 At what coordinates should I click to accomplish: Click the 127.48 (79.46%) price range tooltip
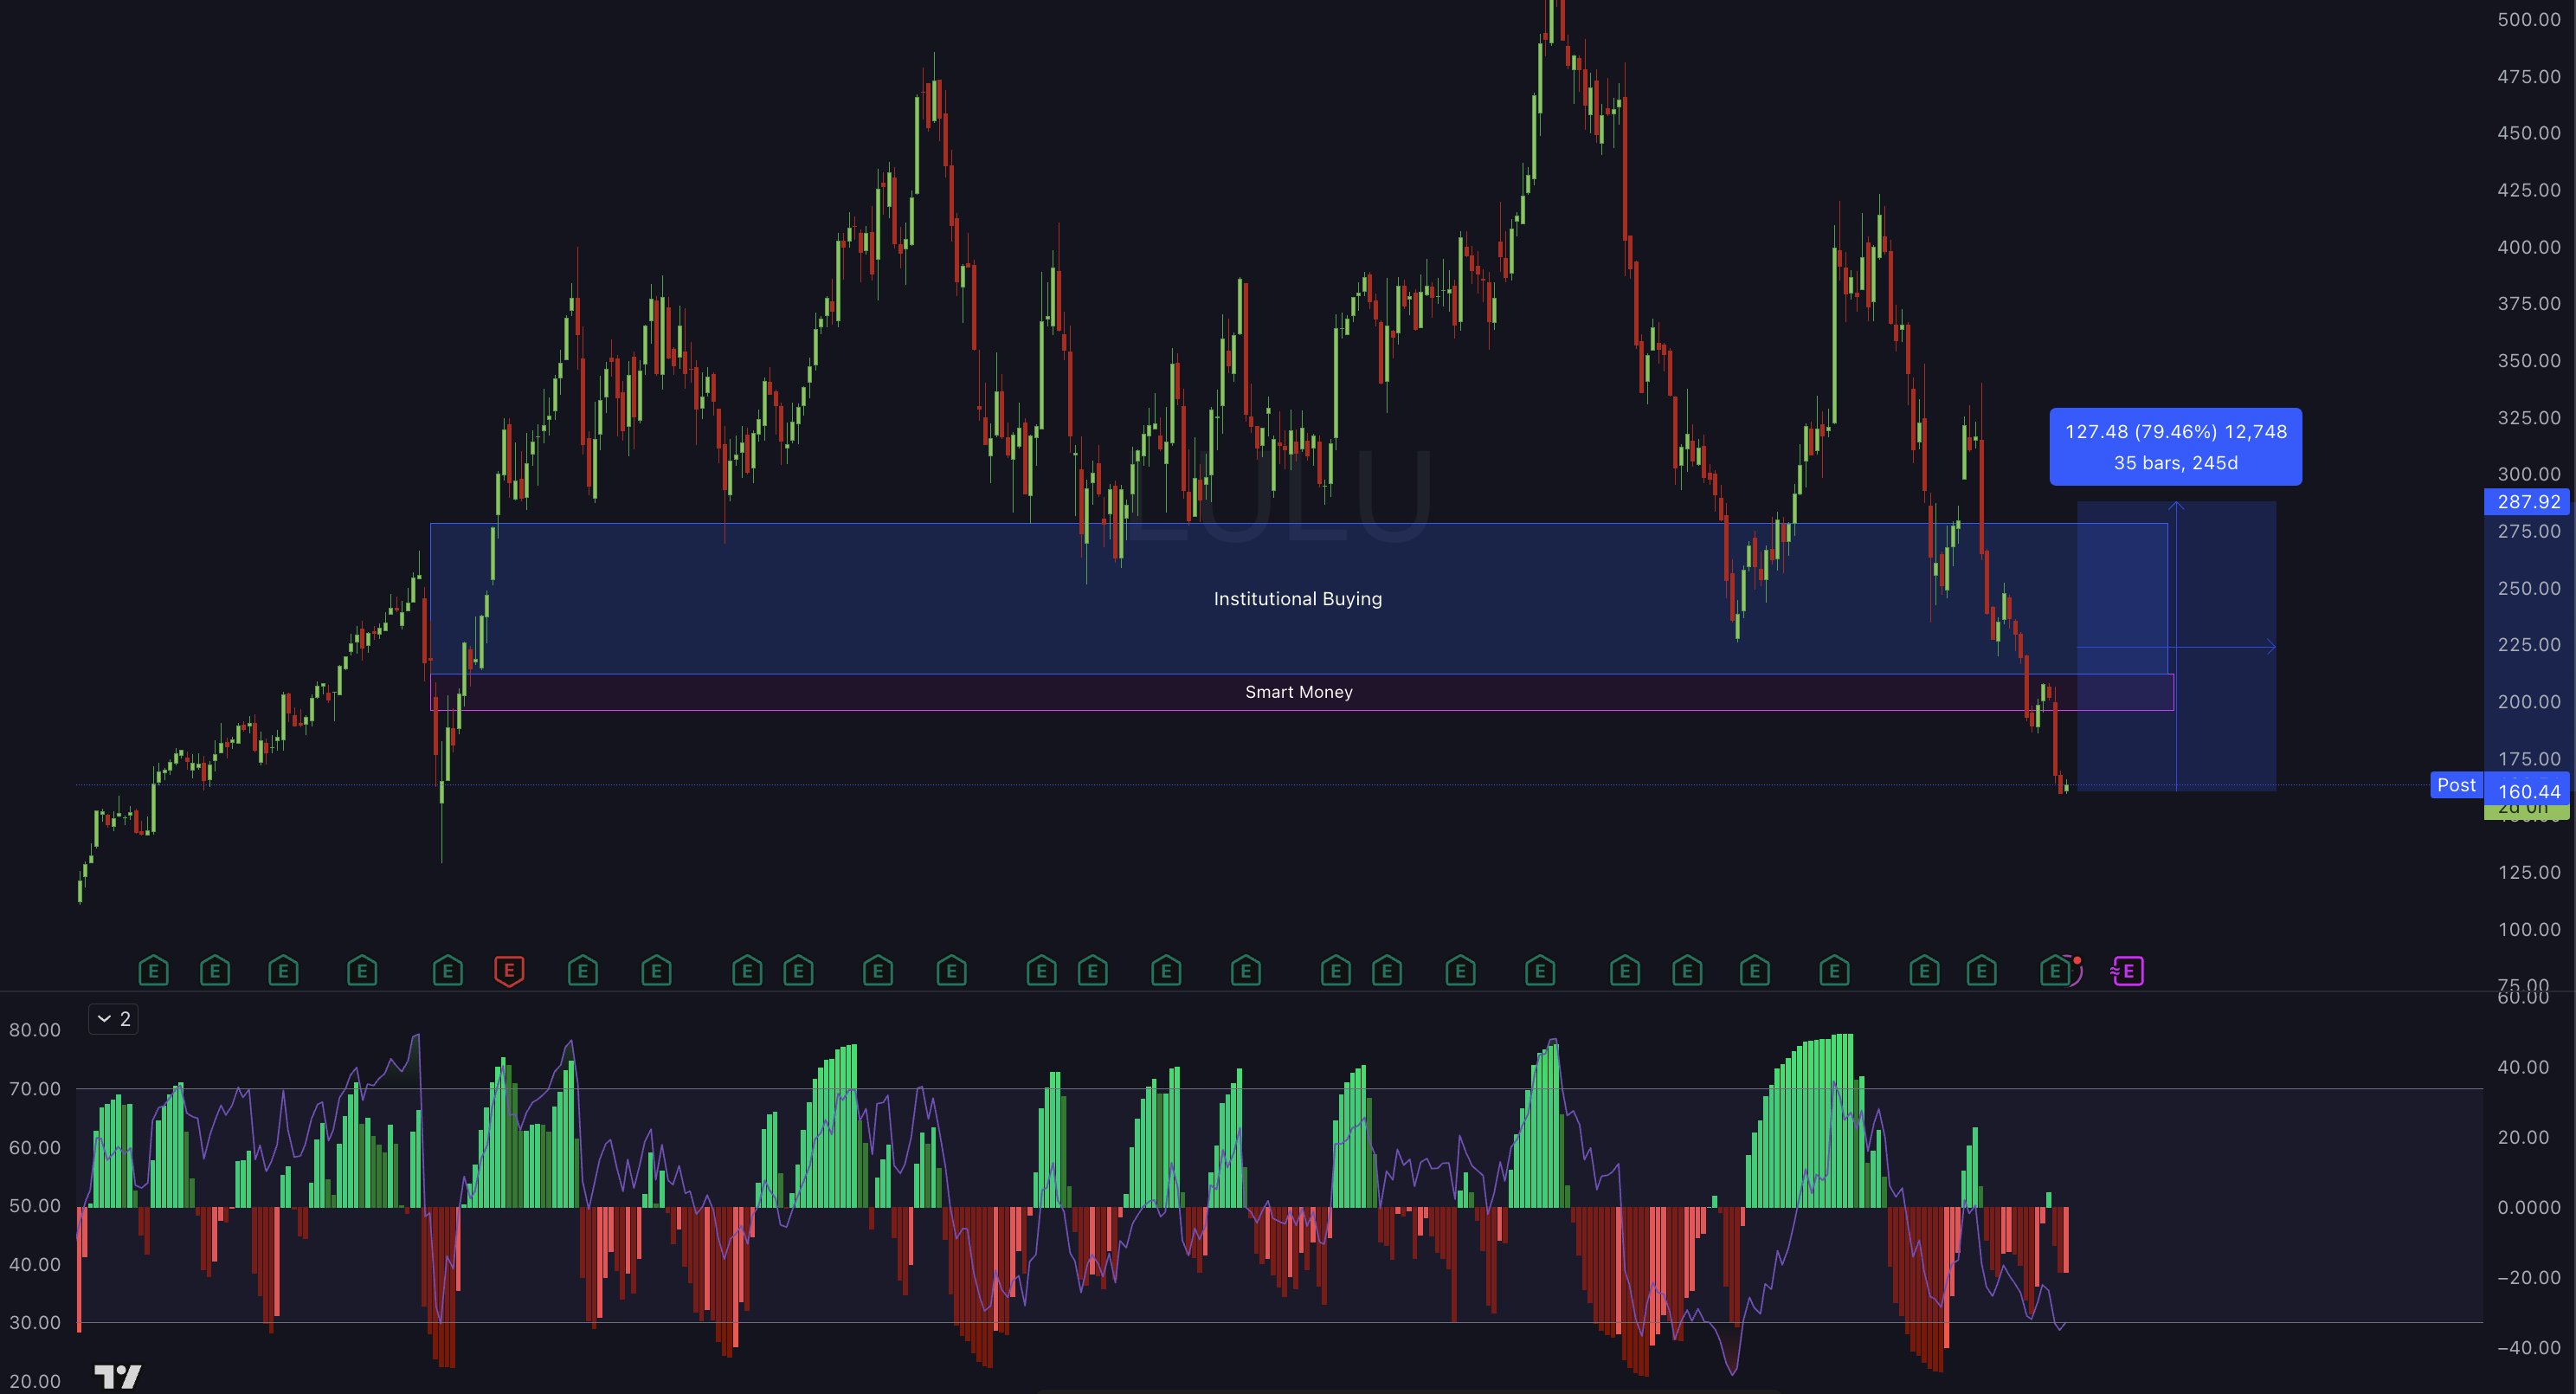click(2175, 447)
